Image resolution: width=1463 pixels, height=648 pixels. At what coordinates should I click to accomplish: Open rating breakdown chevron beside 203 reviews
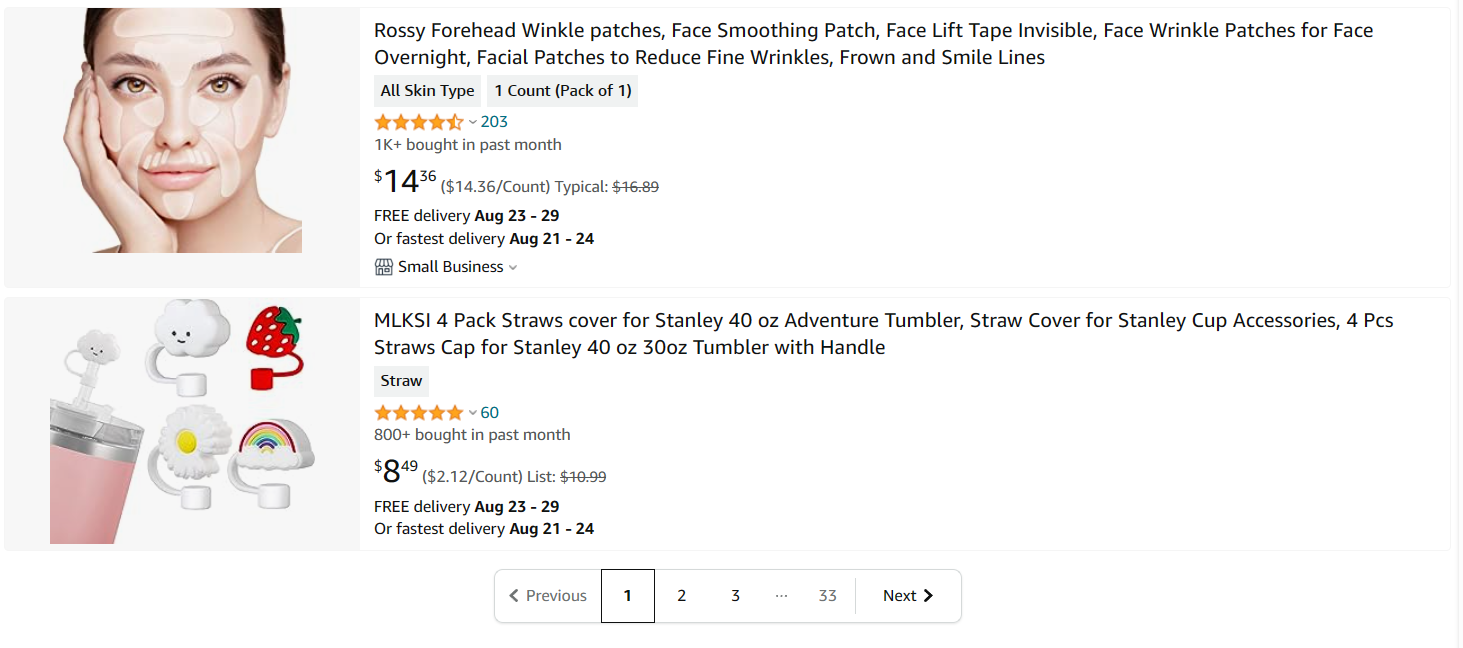(473, 123)
